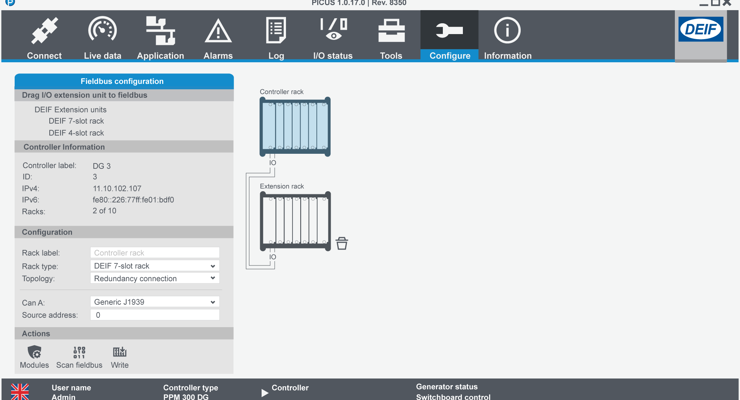Open the Information page

(507, 38)
